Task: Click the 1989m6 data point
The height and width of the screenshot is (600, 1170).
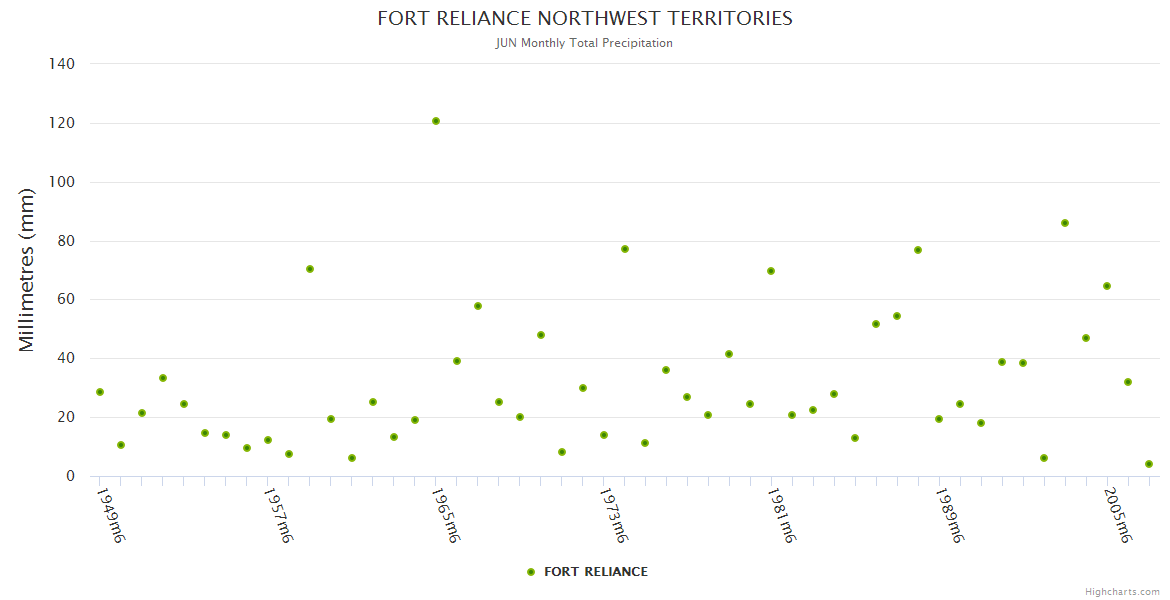Action: (939, 419)
